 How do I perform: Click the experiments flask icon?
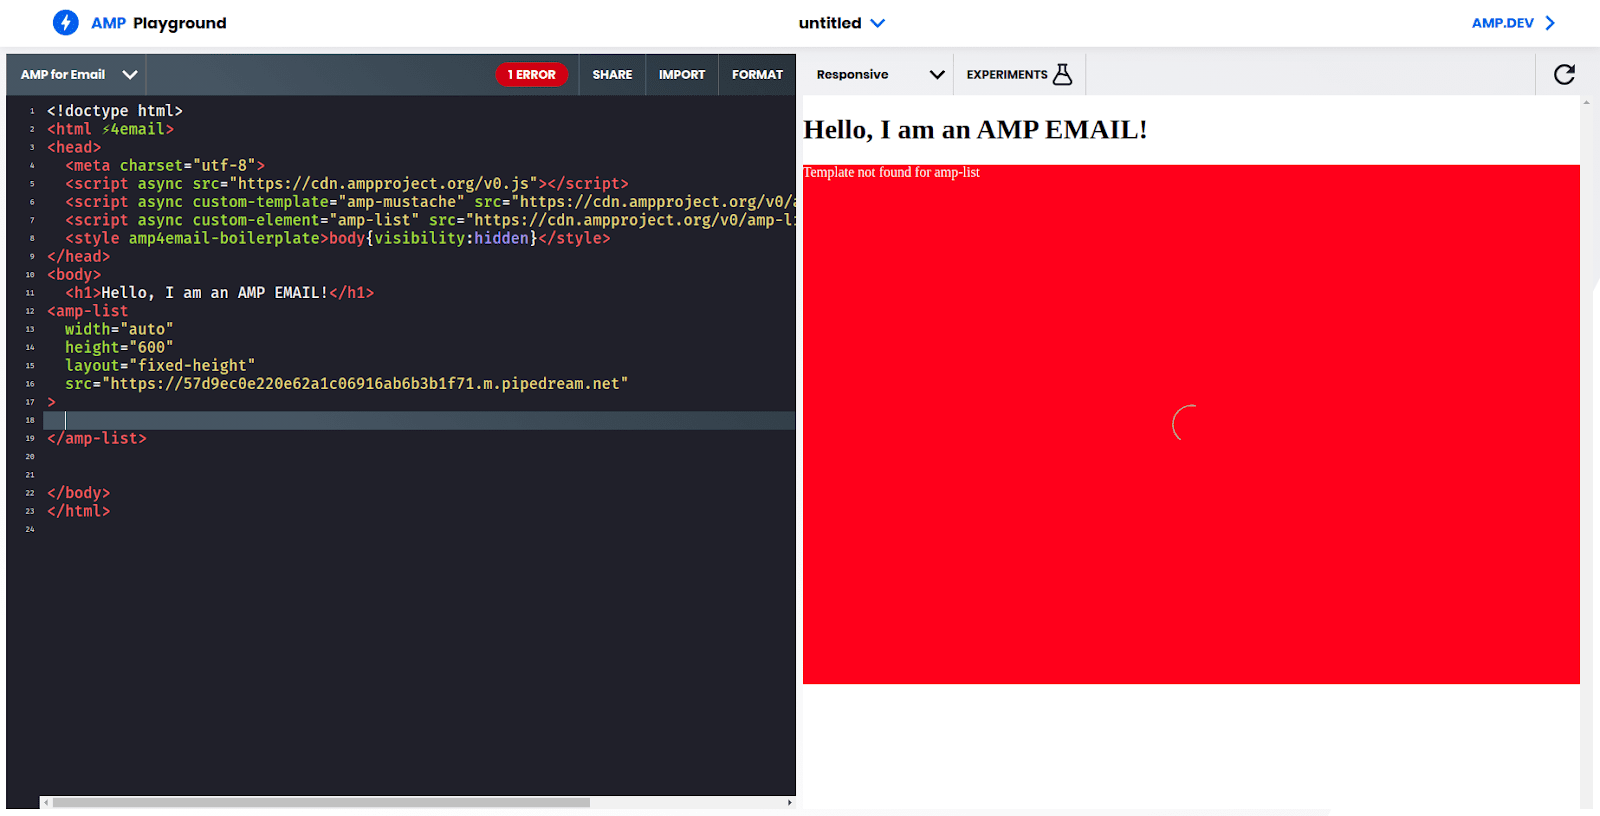[1063, 74]
